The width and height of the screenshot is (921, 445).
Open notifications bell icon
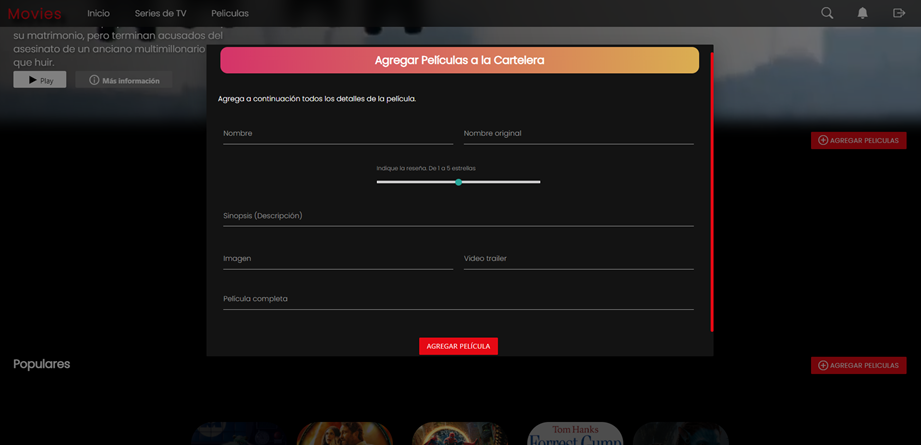point(862,13)
